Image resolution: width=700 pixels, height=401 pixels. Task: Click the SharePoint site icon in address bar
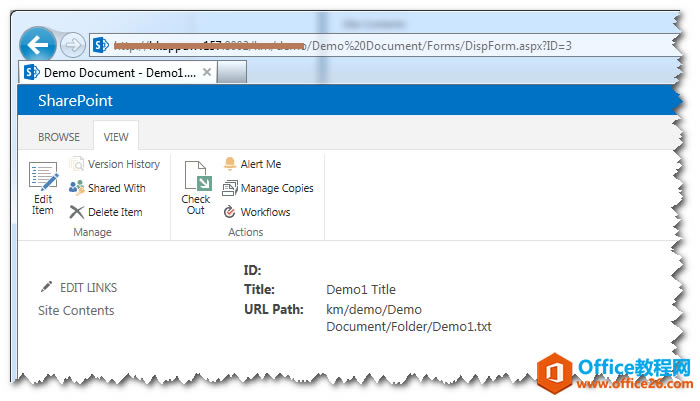click(100, 45)
